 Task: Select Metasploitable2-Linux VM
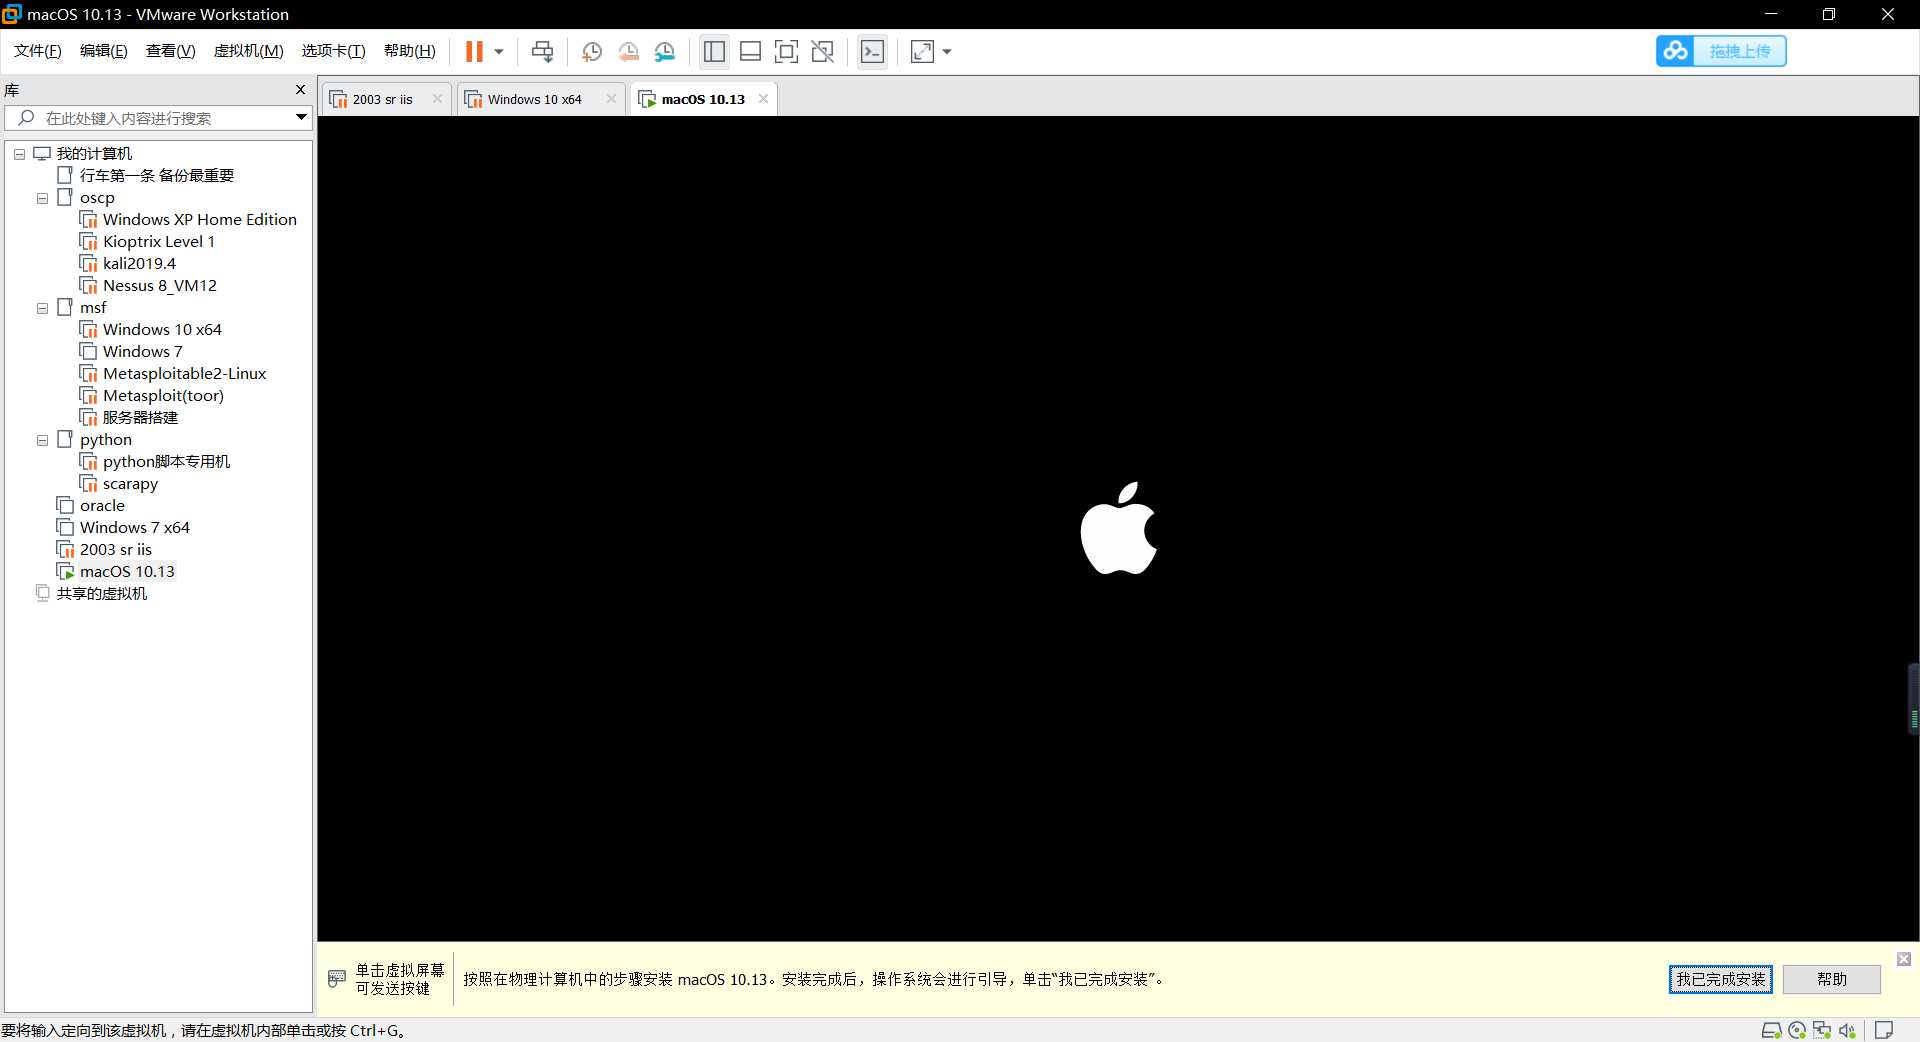pos(184,373)
